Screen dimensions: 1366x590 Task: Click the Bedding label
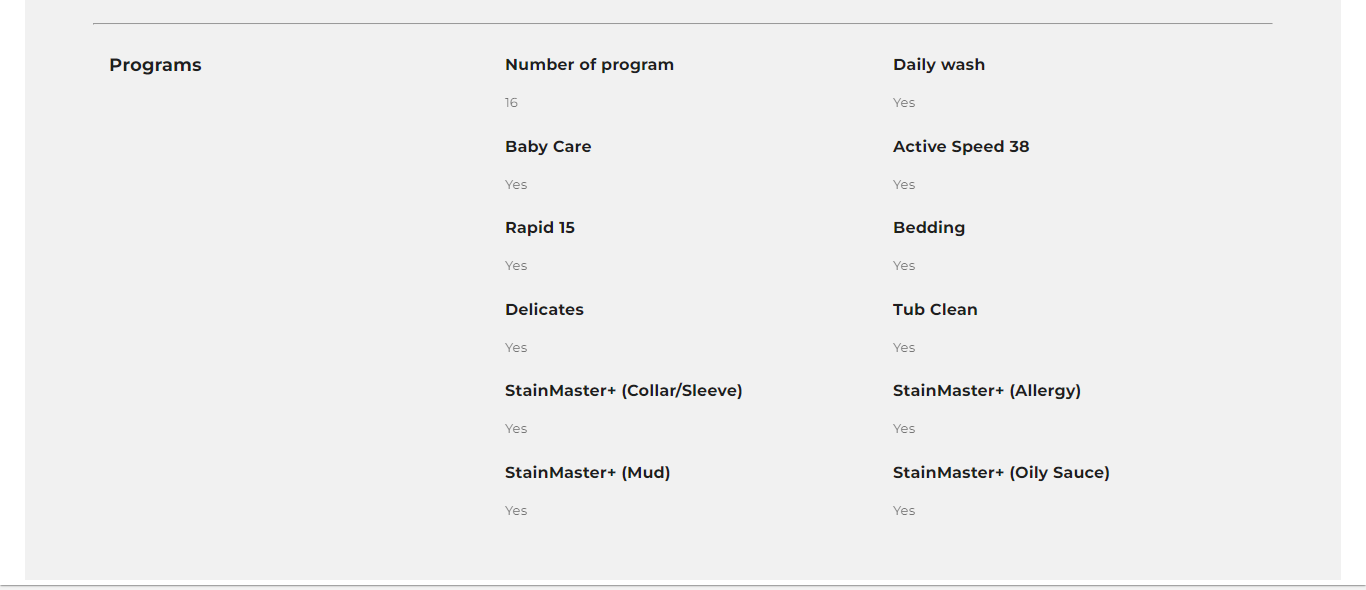tap(928, 228)
